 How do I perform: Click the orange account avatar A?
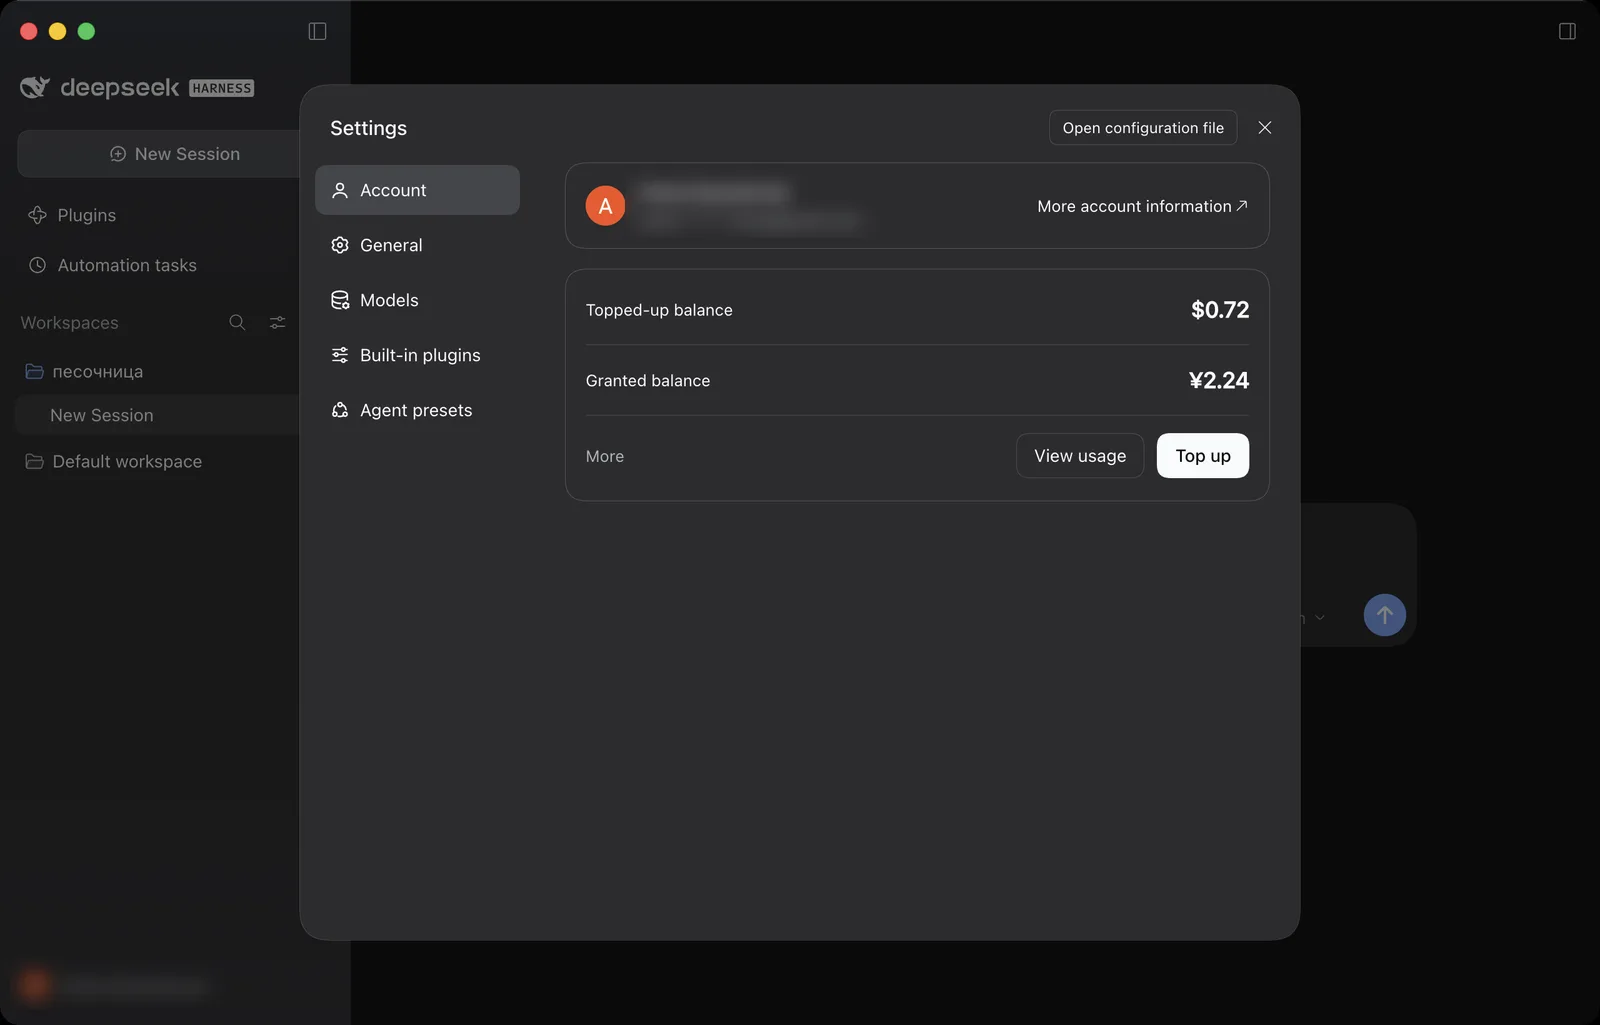pos(605,206)
